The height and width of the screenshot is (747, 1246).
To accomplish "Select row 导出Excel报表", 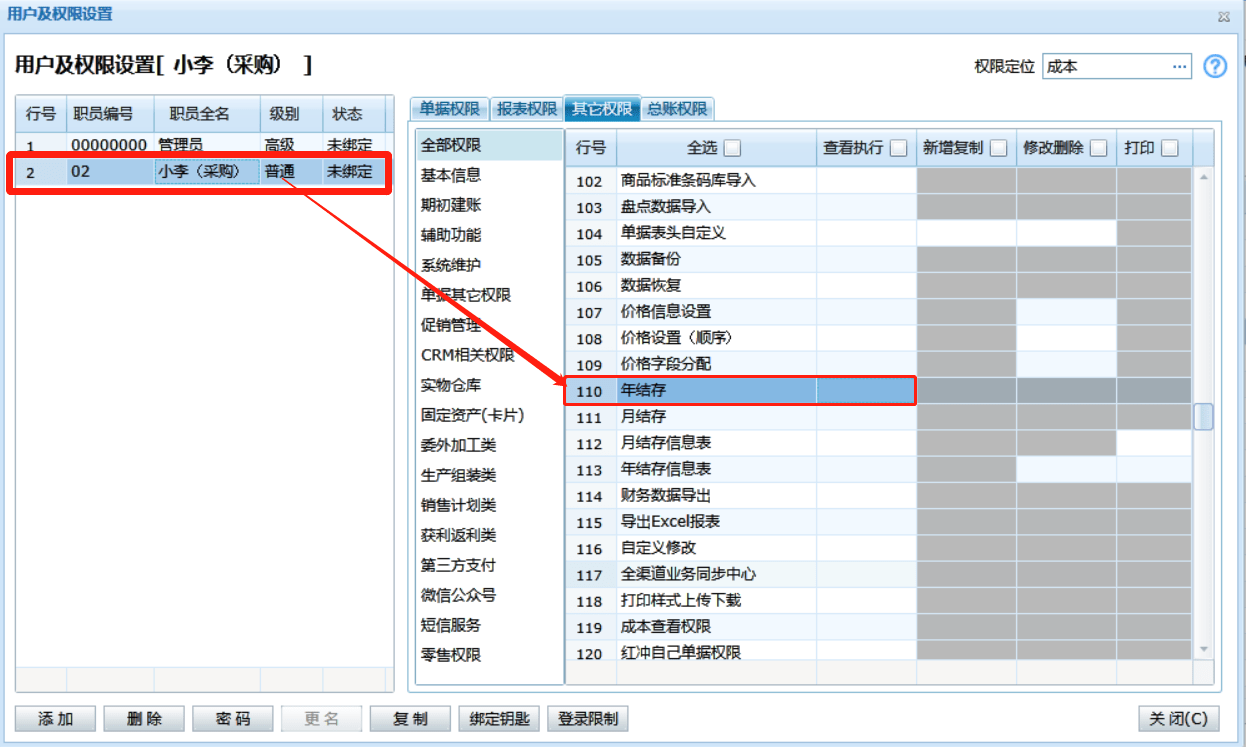I will point(879,521).
